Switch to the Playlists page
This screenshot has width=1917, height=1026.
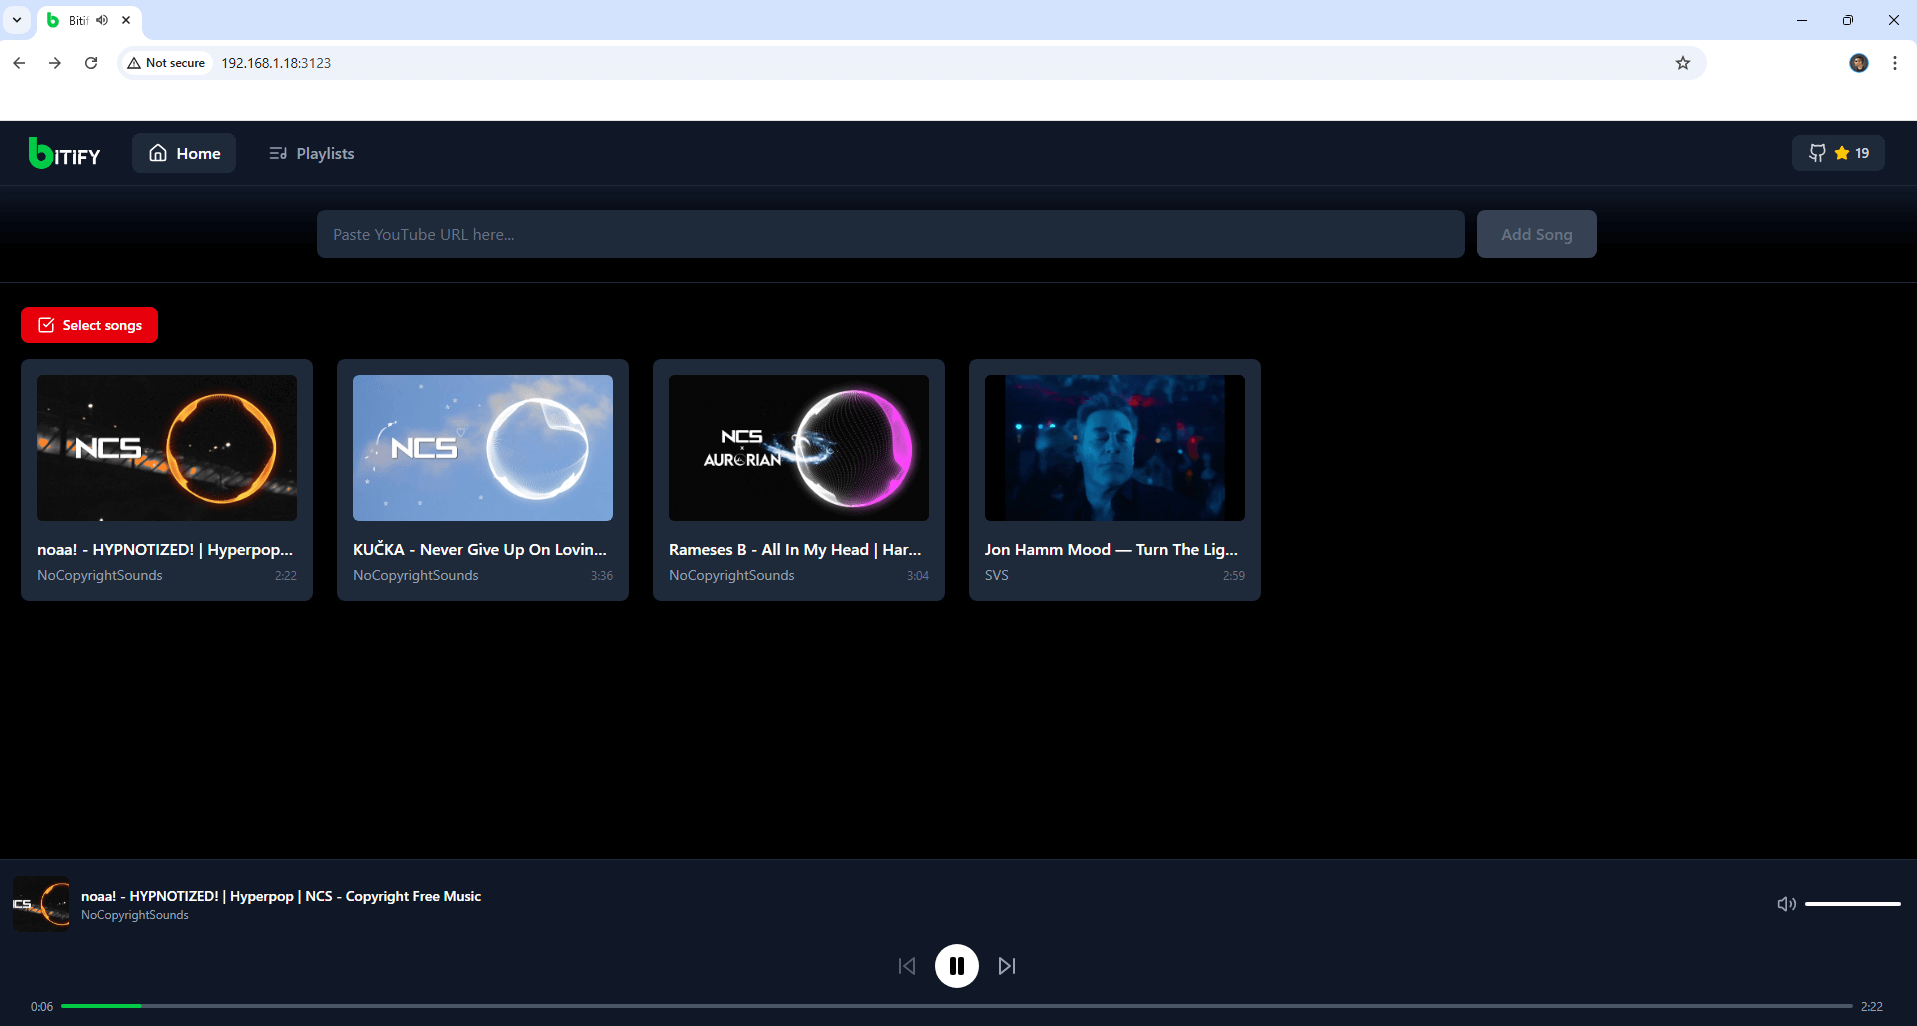(323, 153)
